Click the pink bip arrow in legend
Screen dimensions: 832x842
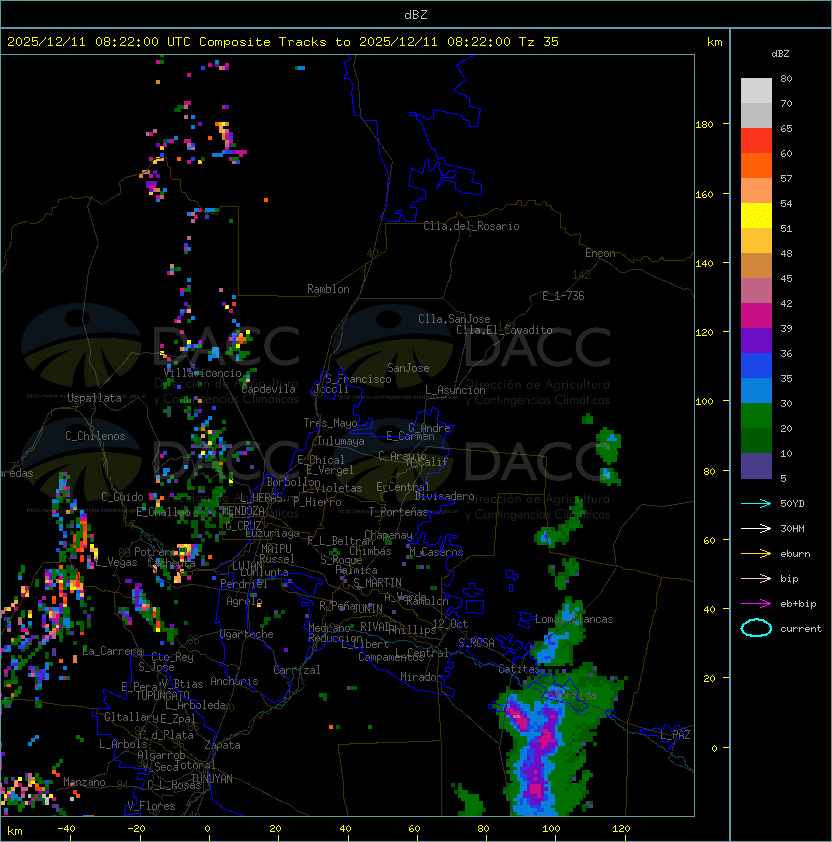756,578
